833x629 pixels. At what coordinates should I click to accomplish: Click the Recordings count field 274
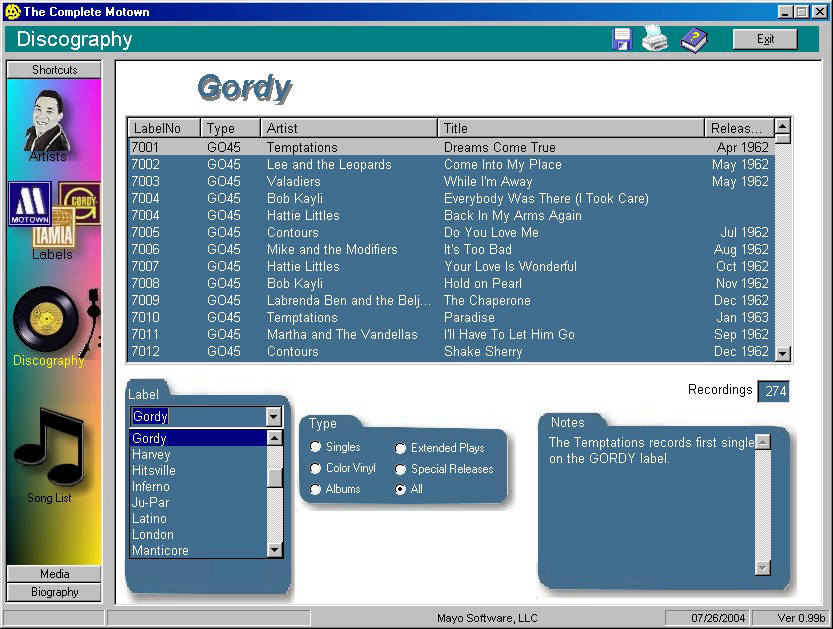[773, 391]
